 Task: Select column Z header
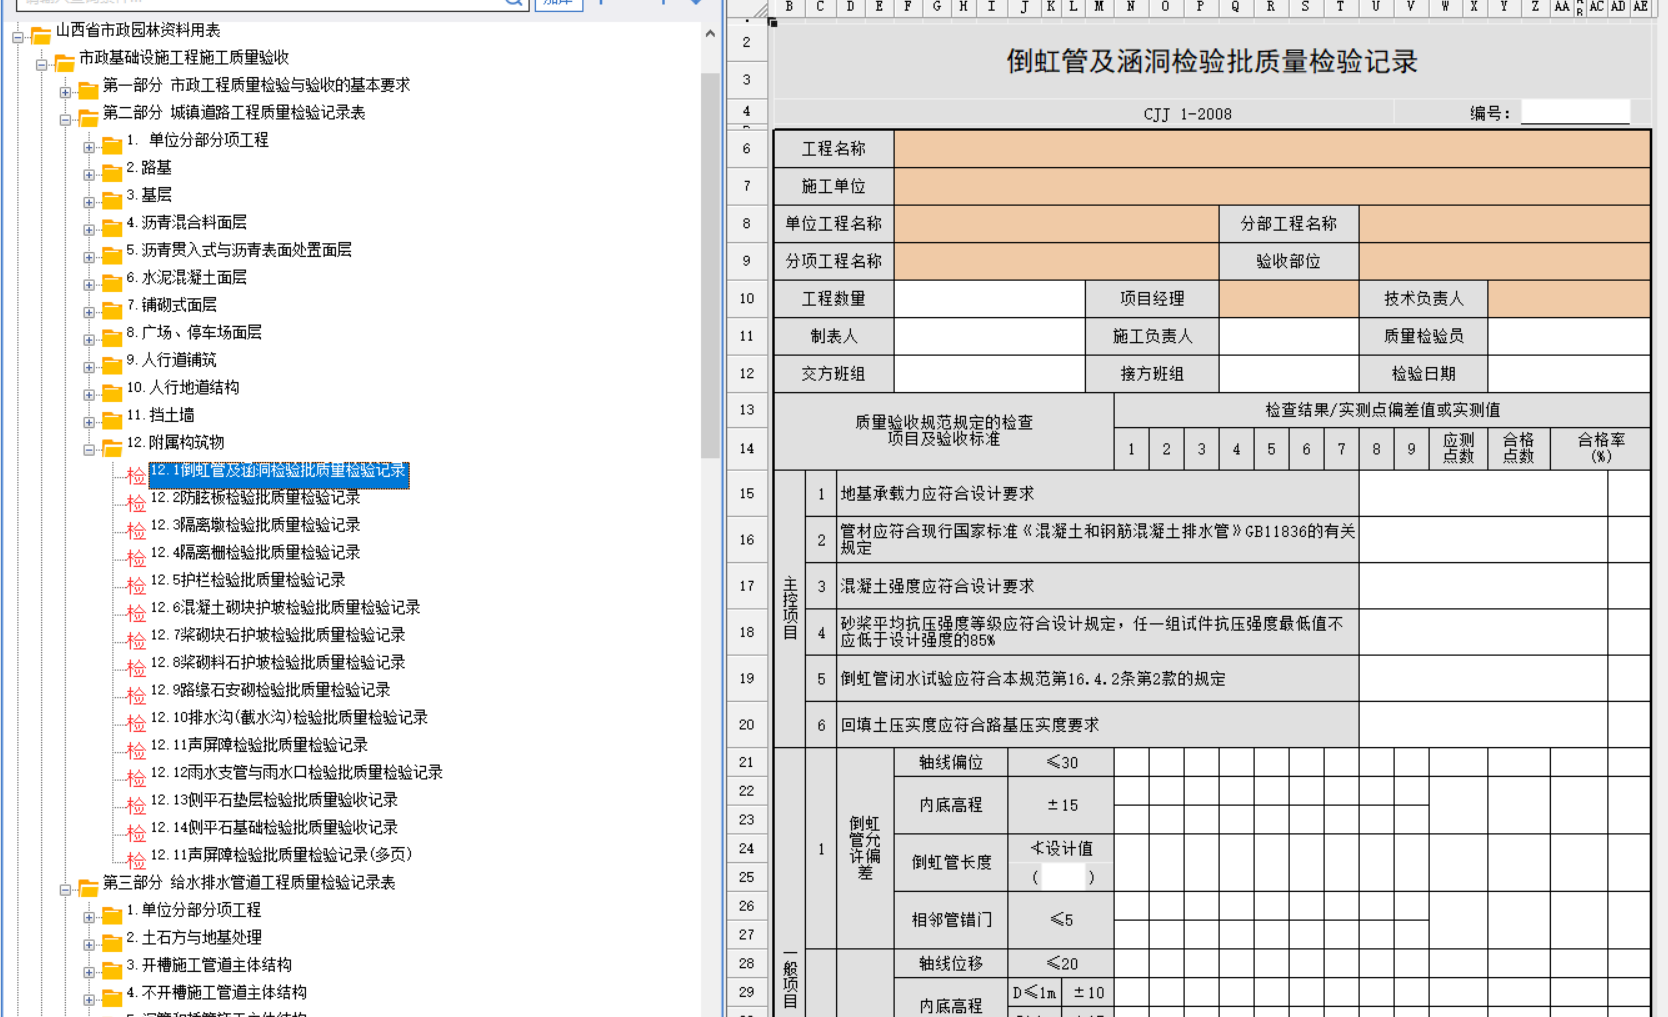pyautogui.click(x=1535, y=7)
